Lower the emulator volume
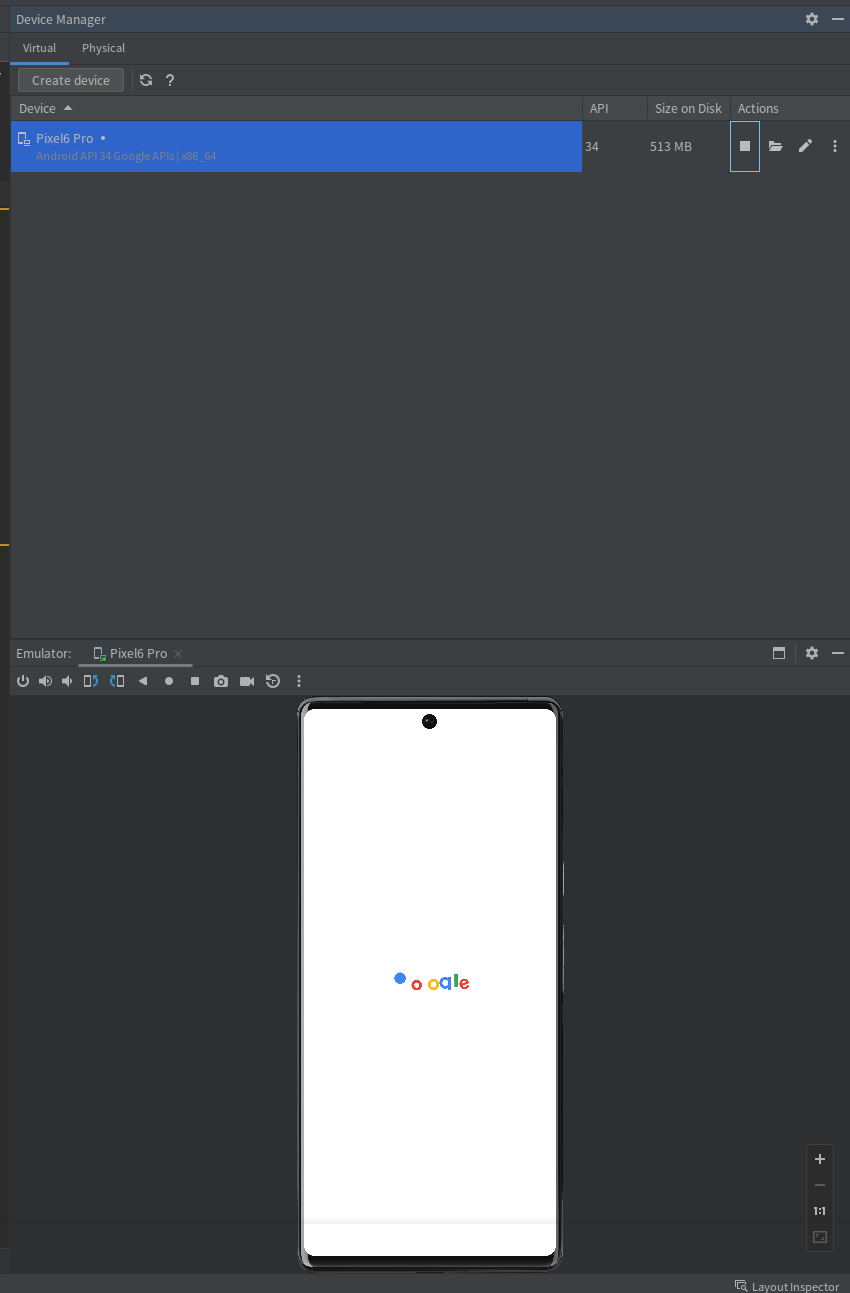The height and width of the screenshot is (1293, 850). tap(67, 681)
